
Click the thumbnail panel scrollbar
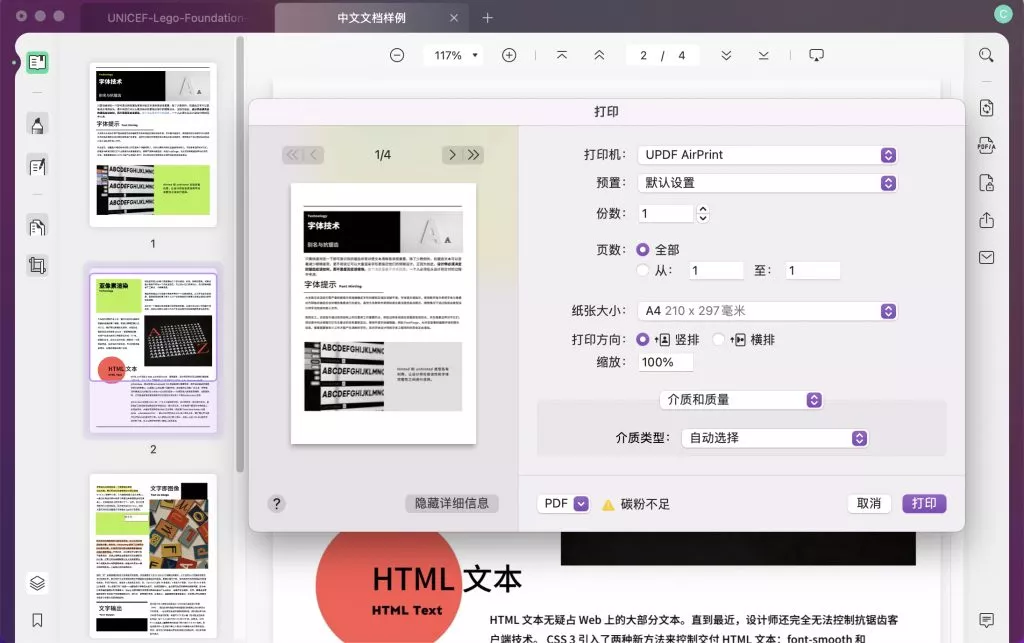(240, 255)
